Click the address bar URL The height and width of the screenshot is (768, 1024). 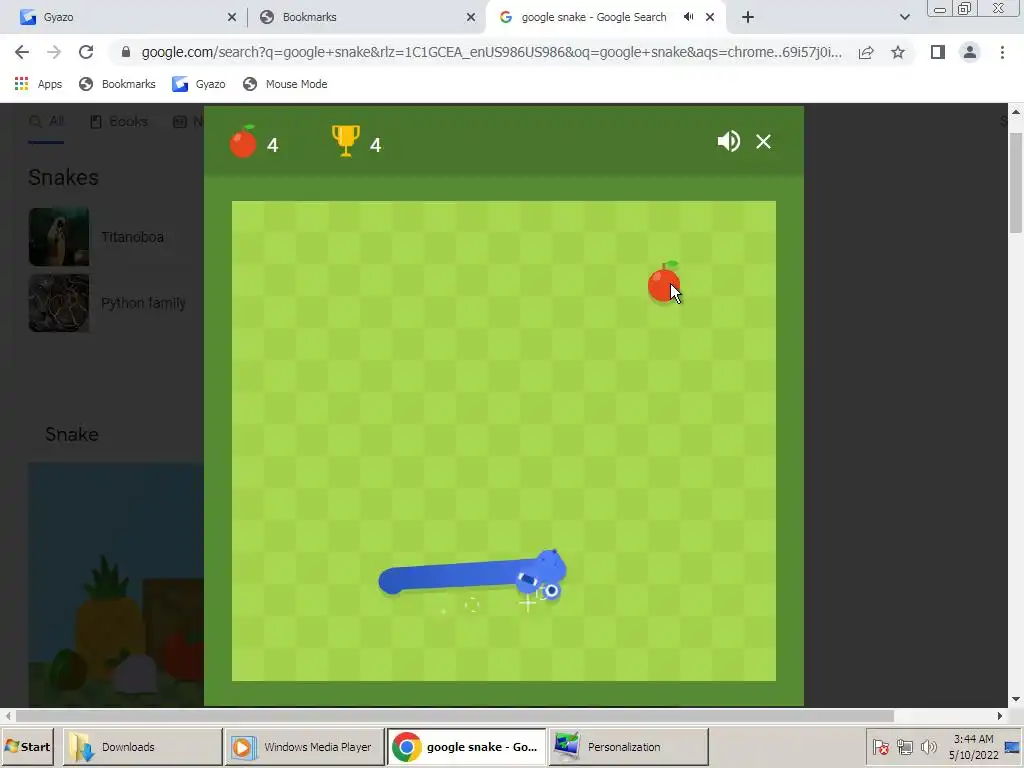point(491,52)
